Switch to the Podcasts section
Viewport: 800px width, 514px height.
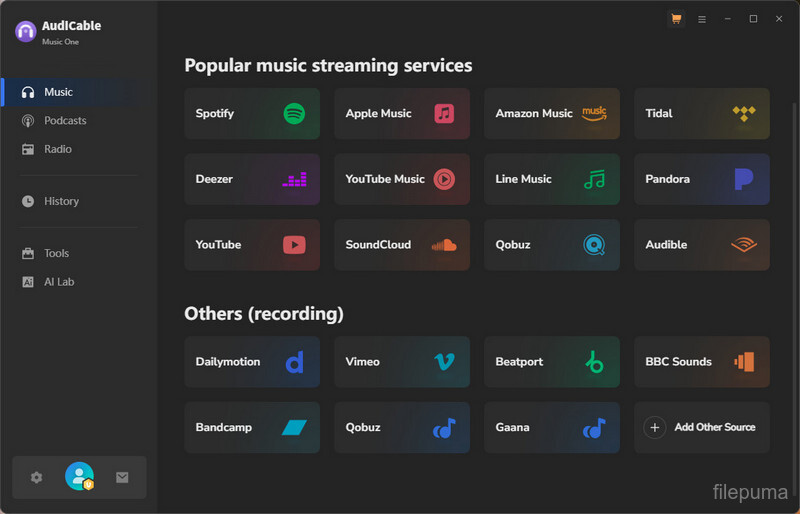coord(65,121)
